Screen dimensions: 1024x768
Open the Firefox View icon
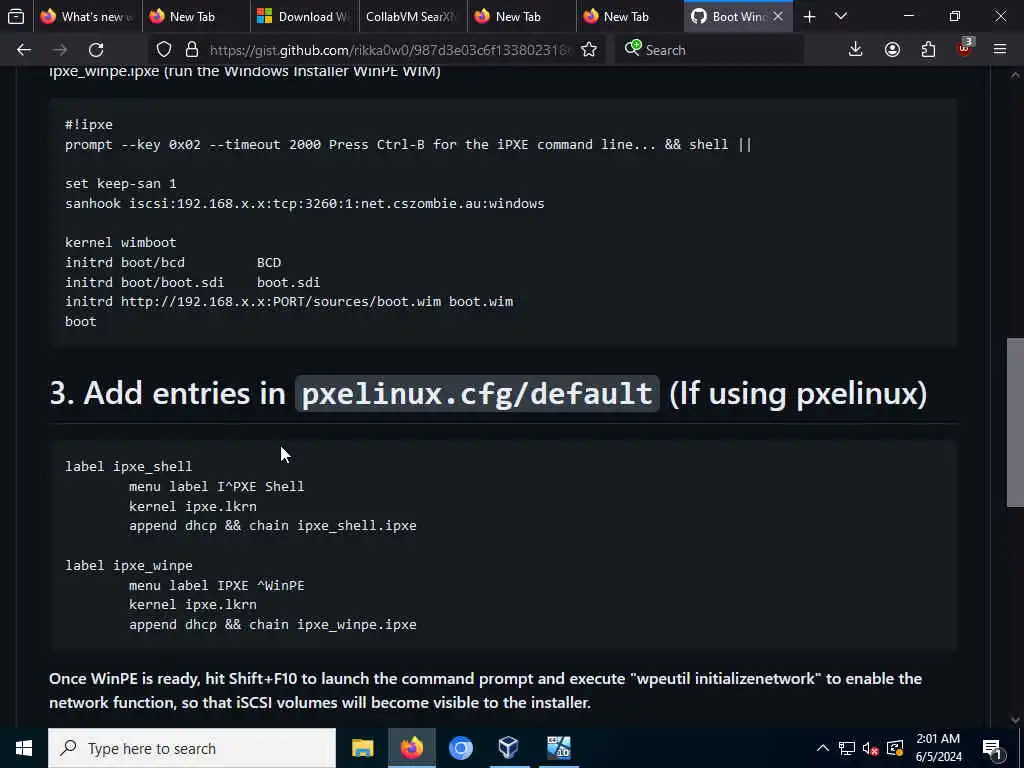click(16, 16)
